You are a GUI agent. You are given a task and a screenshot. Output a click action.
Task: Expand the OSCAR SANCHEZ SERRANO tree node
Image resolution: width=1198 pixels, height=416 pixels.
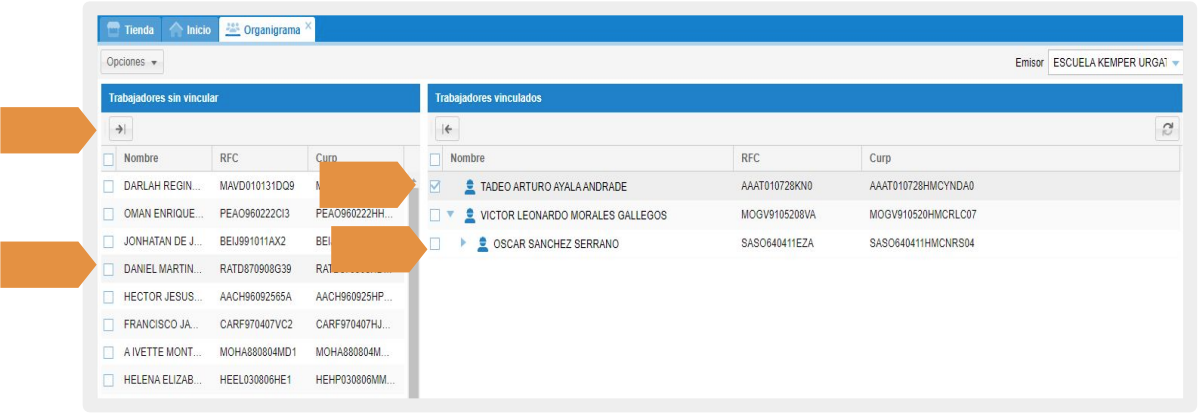pos(463,244)
